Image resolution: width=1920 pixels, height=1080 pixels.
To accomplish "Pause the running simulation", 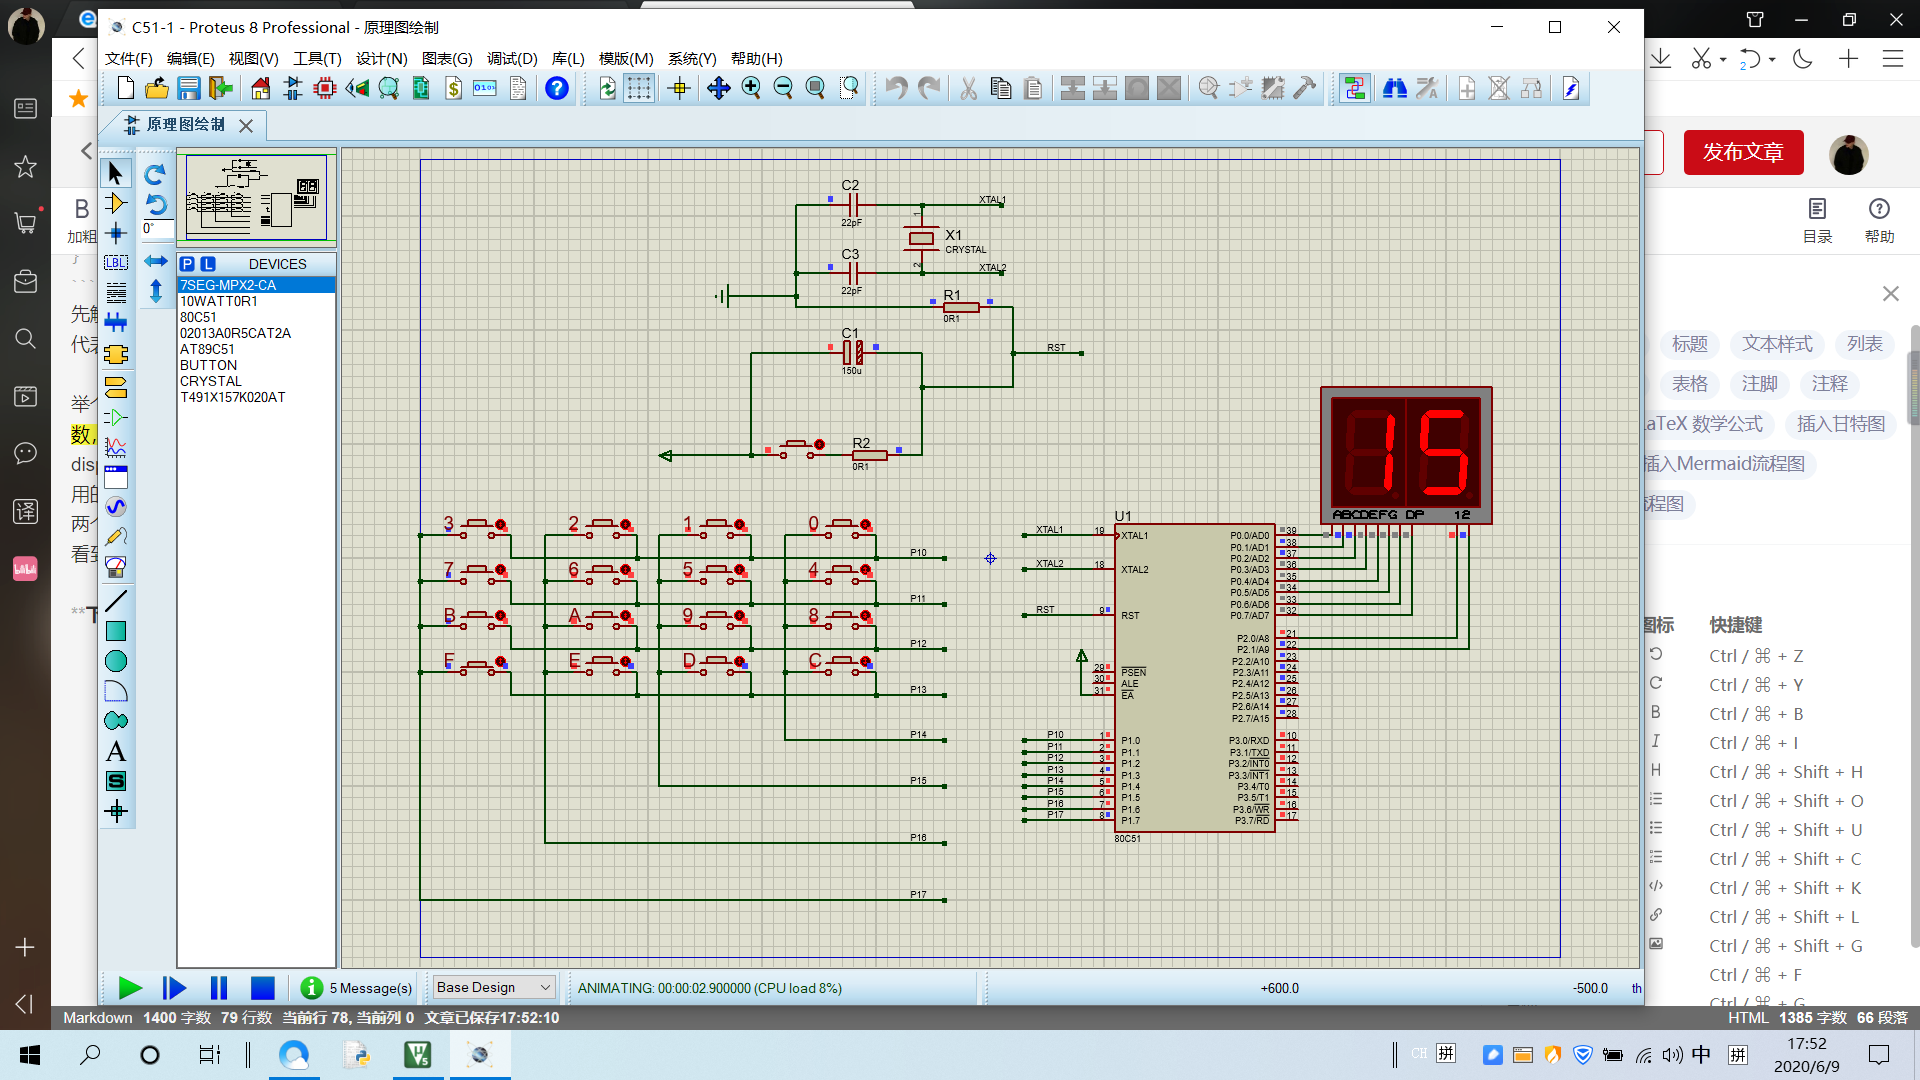I will tap(219, 988).
